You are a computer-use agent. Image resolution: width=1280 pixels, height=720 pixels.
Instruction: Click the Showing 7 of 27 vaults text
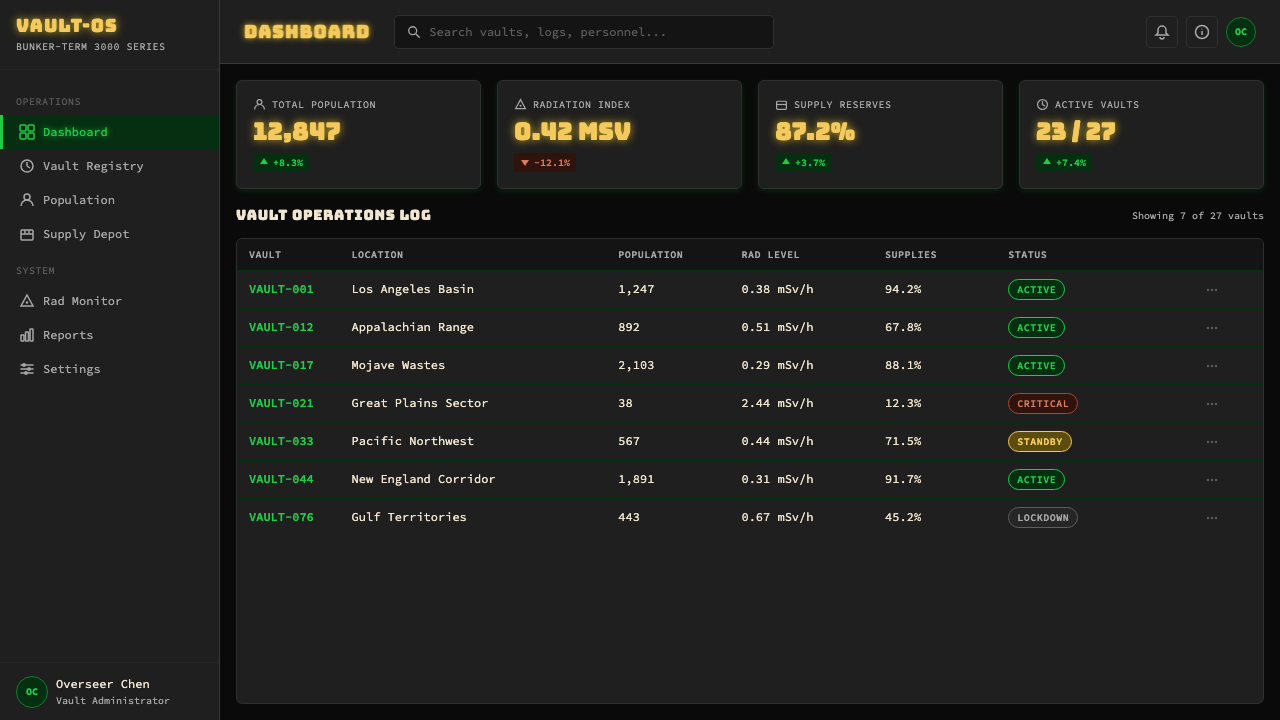(x=1198, y=216)
